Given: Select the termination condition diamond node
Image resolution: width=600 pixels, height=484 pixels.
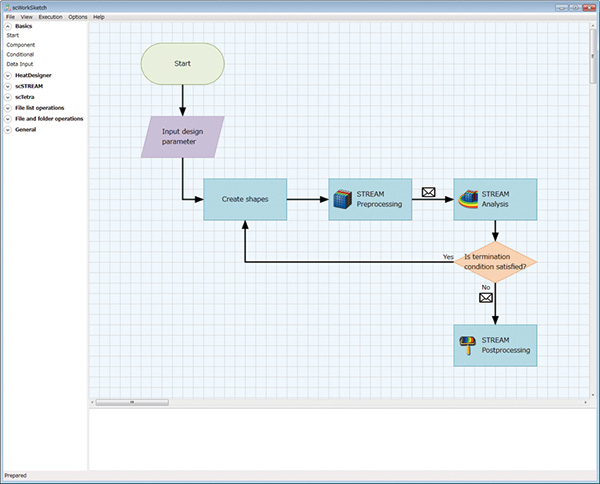Looking at the screenshot, I should (x=495, y=262).
